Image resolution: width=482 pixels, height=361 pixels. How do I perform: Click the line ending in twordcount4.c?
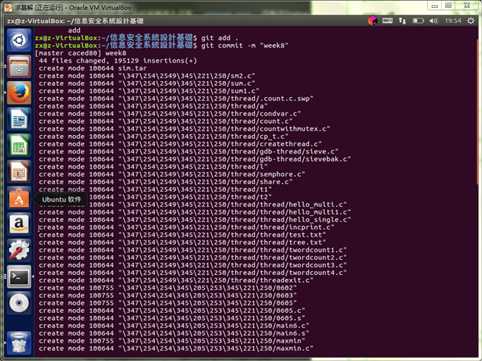[193, 273]
